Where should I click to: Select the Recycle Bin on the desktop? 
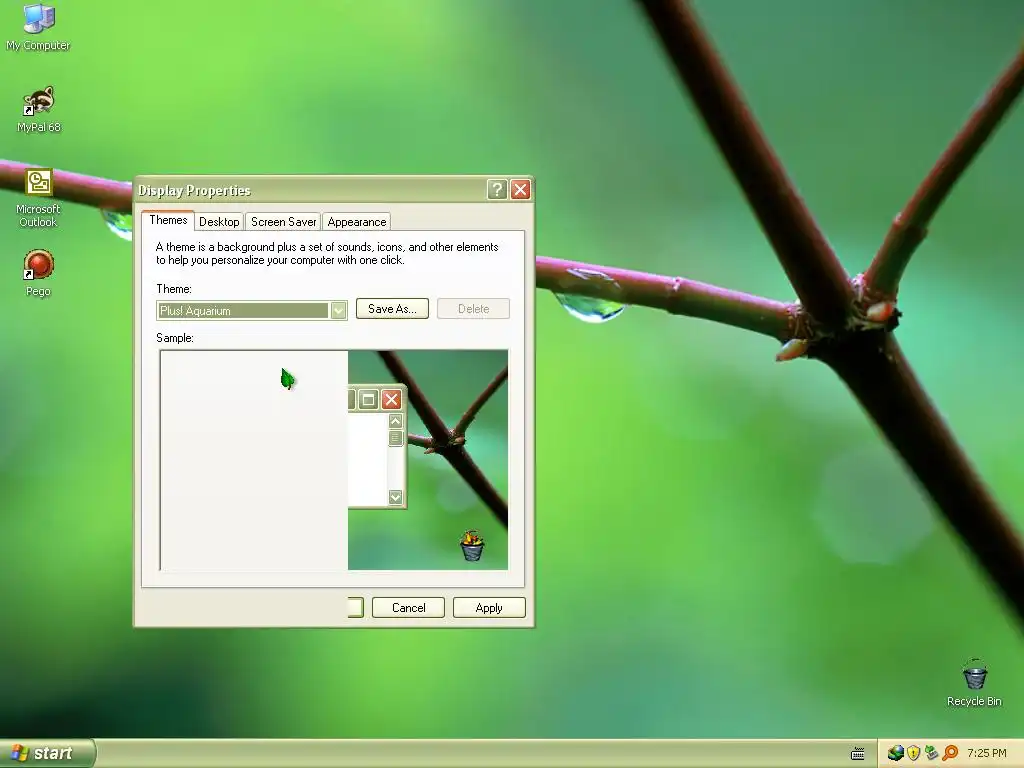[974, 683]
